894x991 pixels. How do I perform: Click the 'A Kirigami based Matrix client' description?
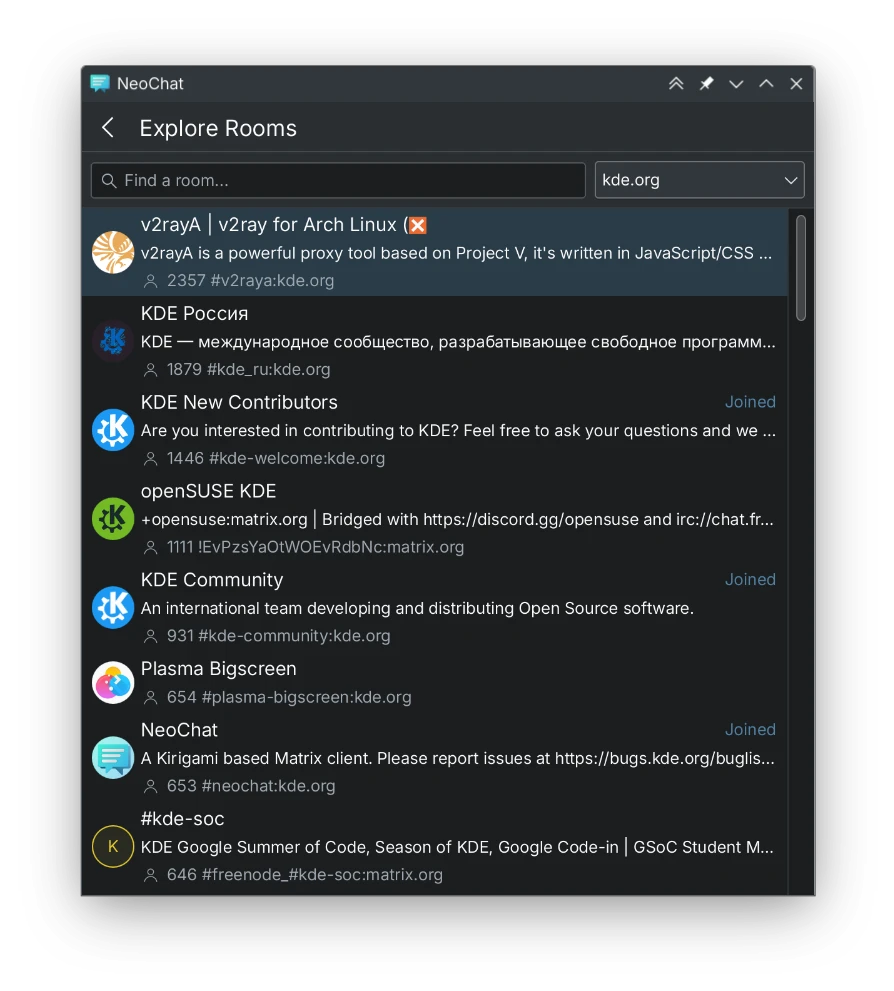[457, 758]
